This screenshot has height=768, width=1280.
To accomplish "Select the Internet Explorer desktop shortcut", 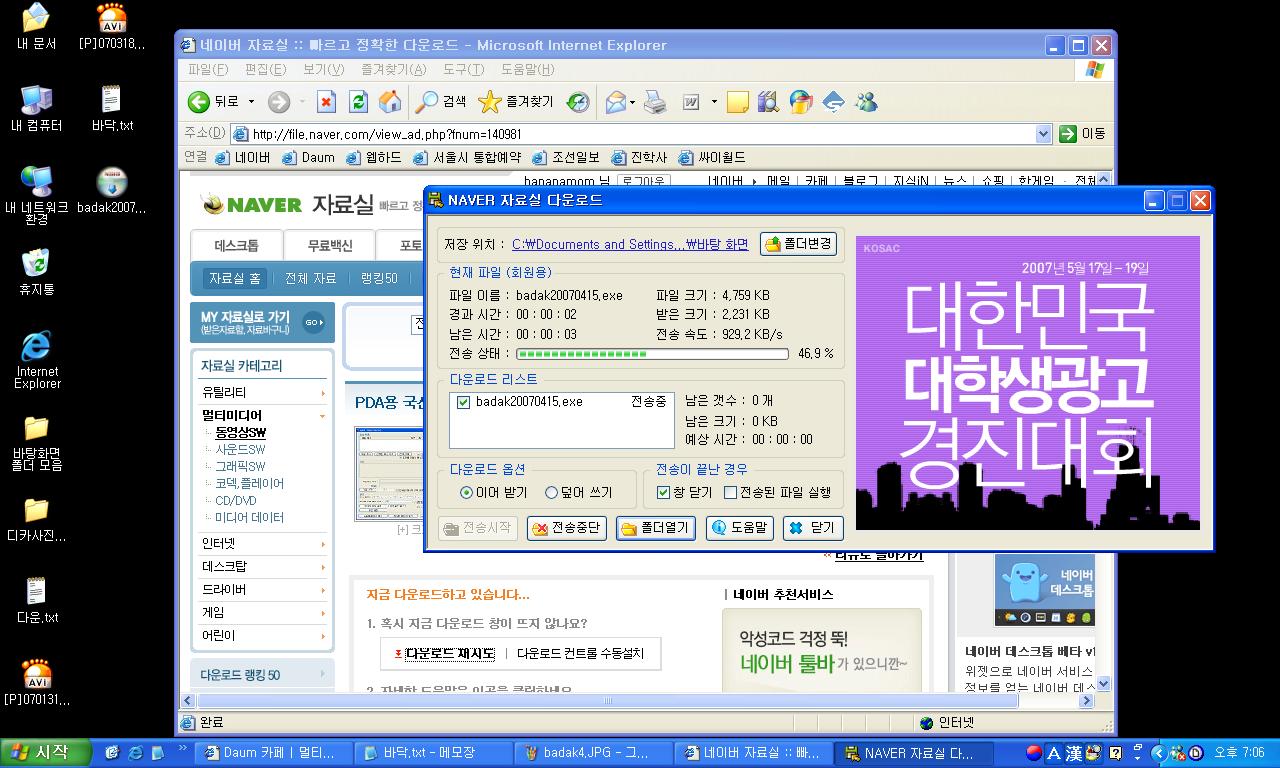I will pos(37,359).
